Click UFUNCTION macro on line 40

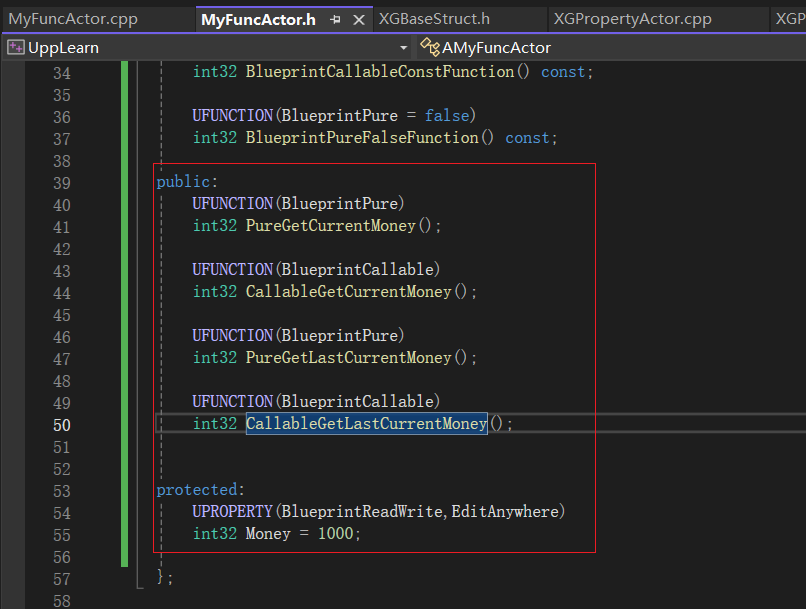232,204
